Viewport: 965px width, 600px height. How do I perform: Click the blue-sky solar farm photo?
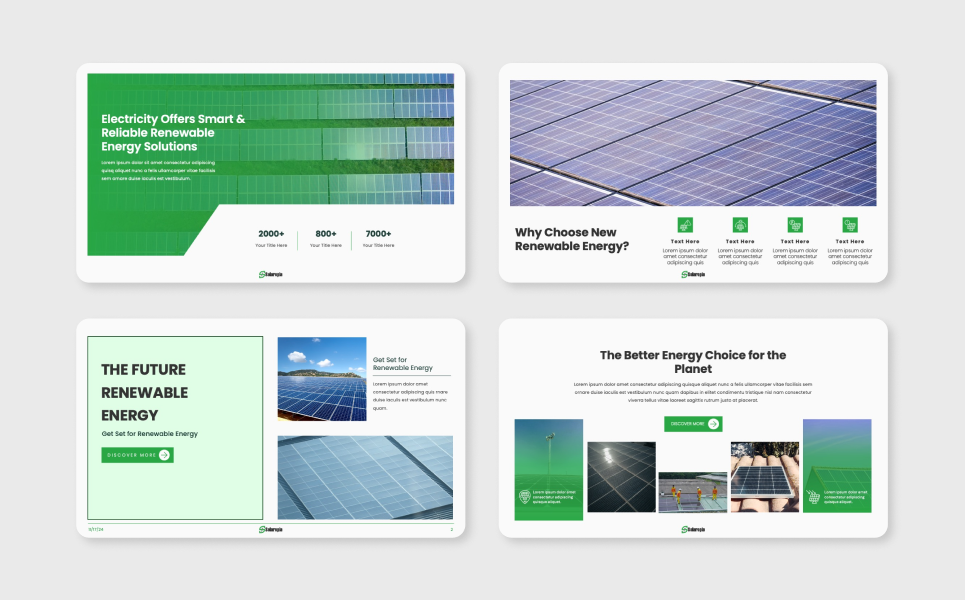pyautogui.click(x=322, y=379)
